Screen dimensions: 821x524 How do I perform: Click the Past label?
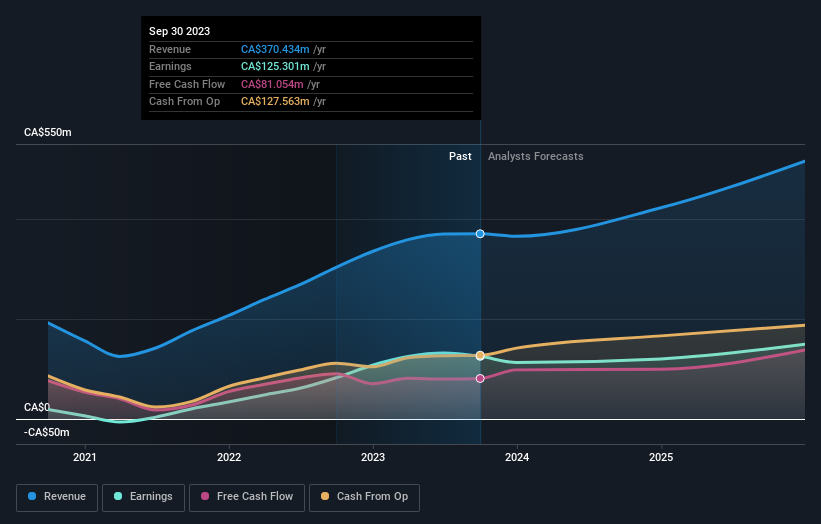point(460,157)
